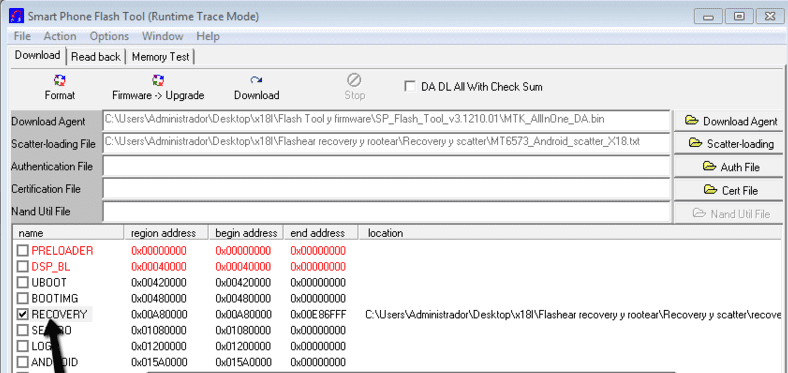Click the Authentication File field
Image resolution: width=788 pixels, height=373 pixels.
(x=386, y=166)
